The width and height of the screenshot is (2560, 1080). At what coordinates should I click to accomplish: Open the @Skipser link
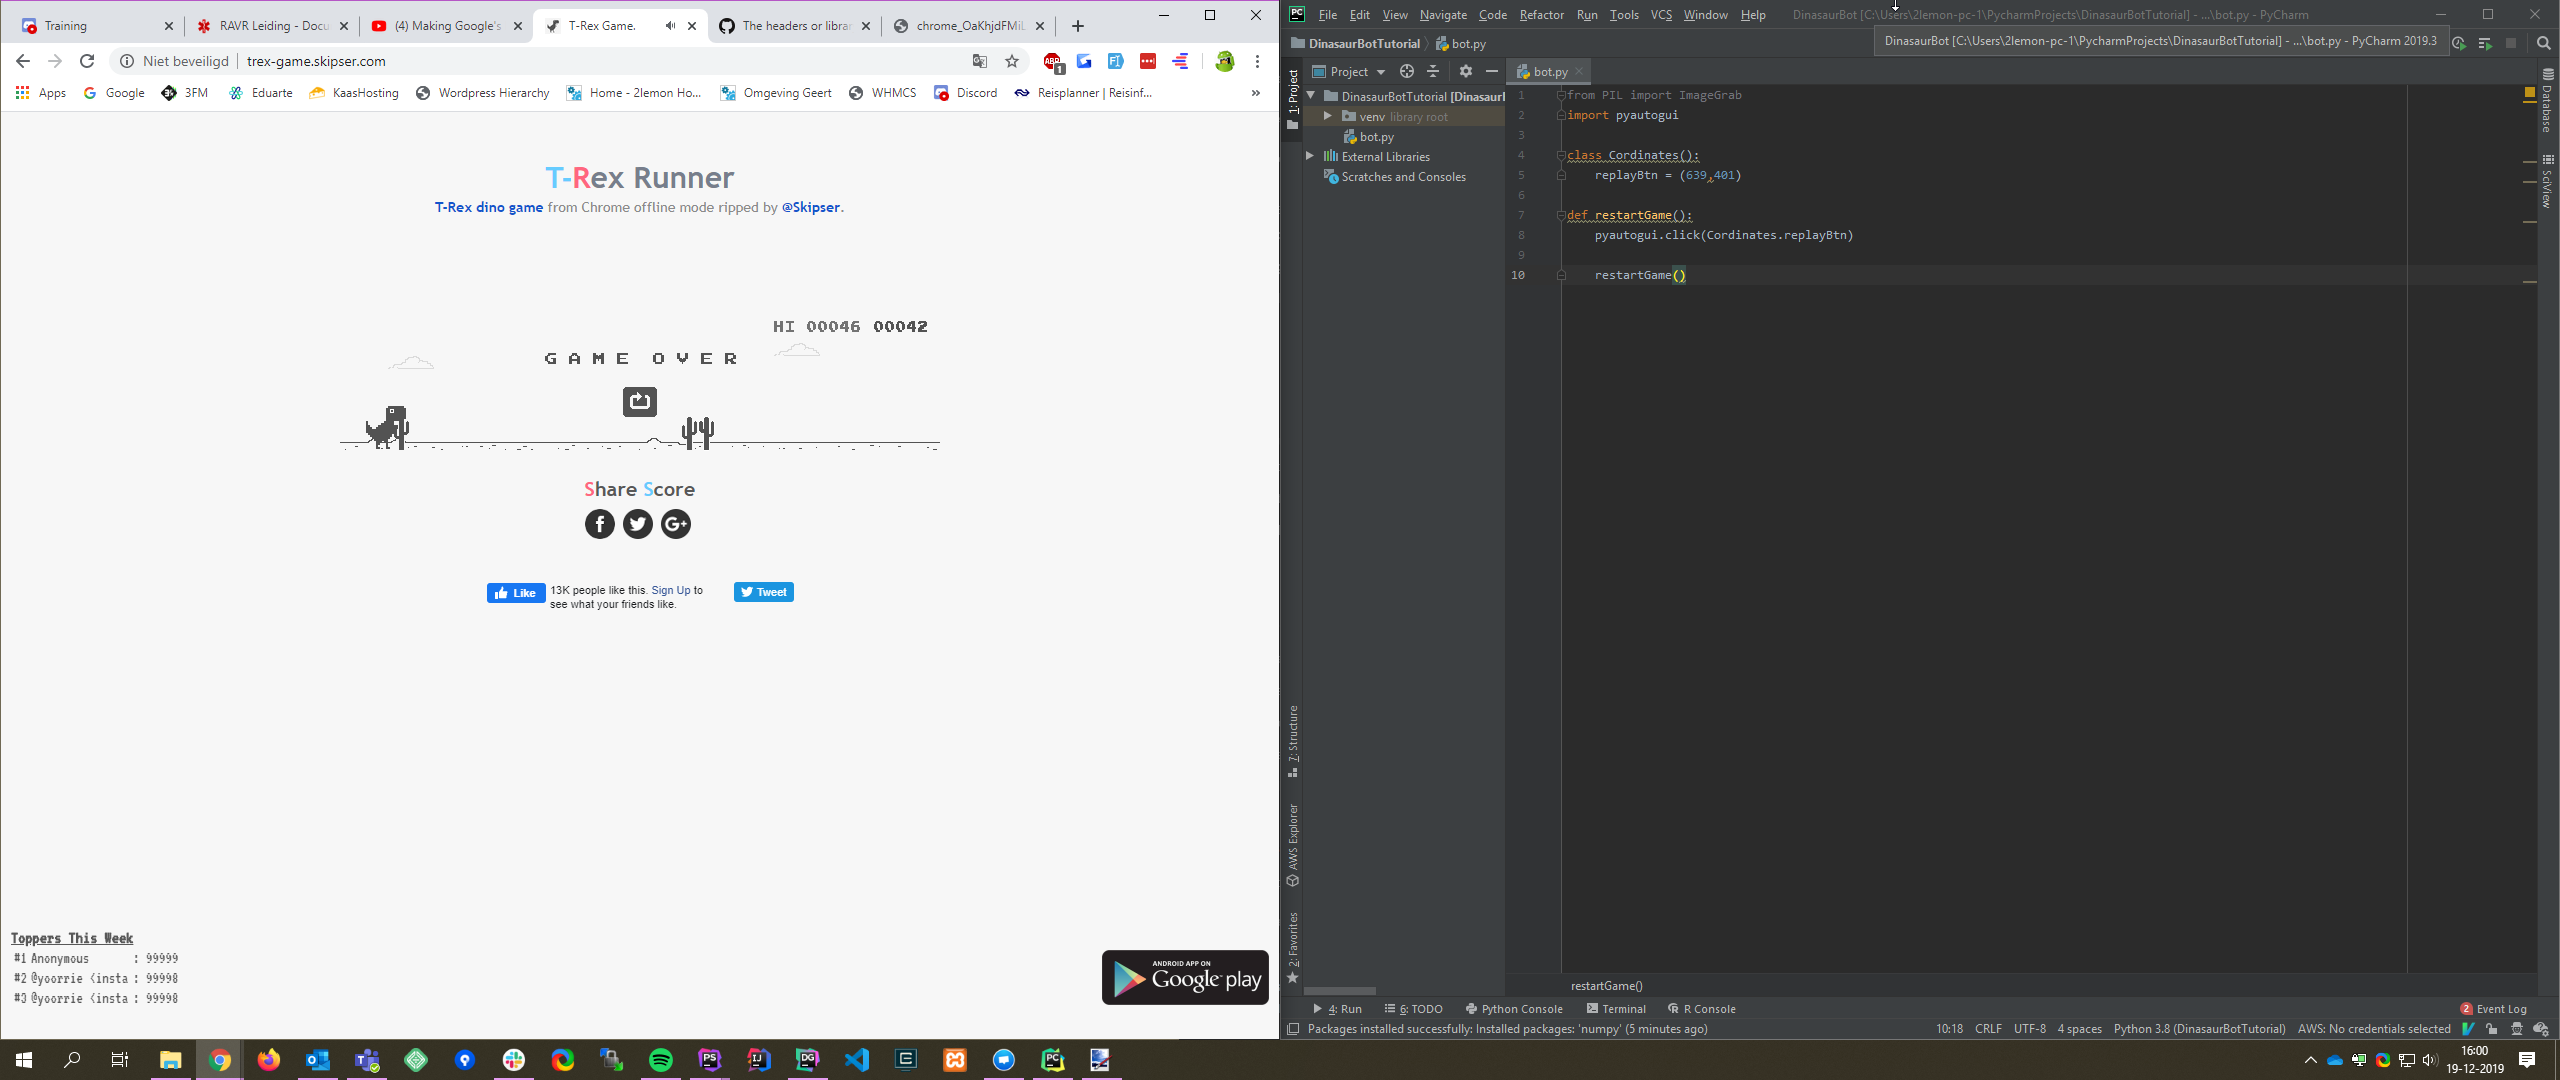point(811,207)
